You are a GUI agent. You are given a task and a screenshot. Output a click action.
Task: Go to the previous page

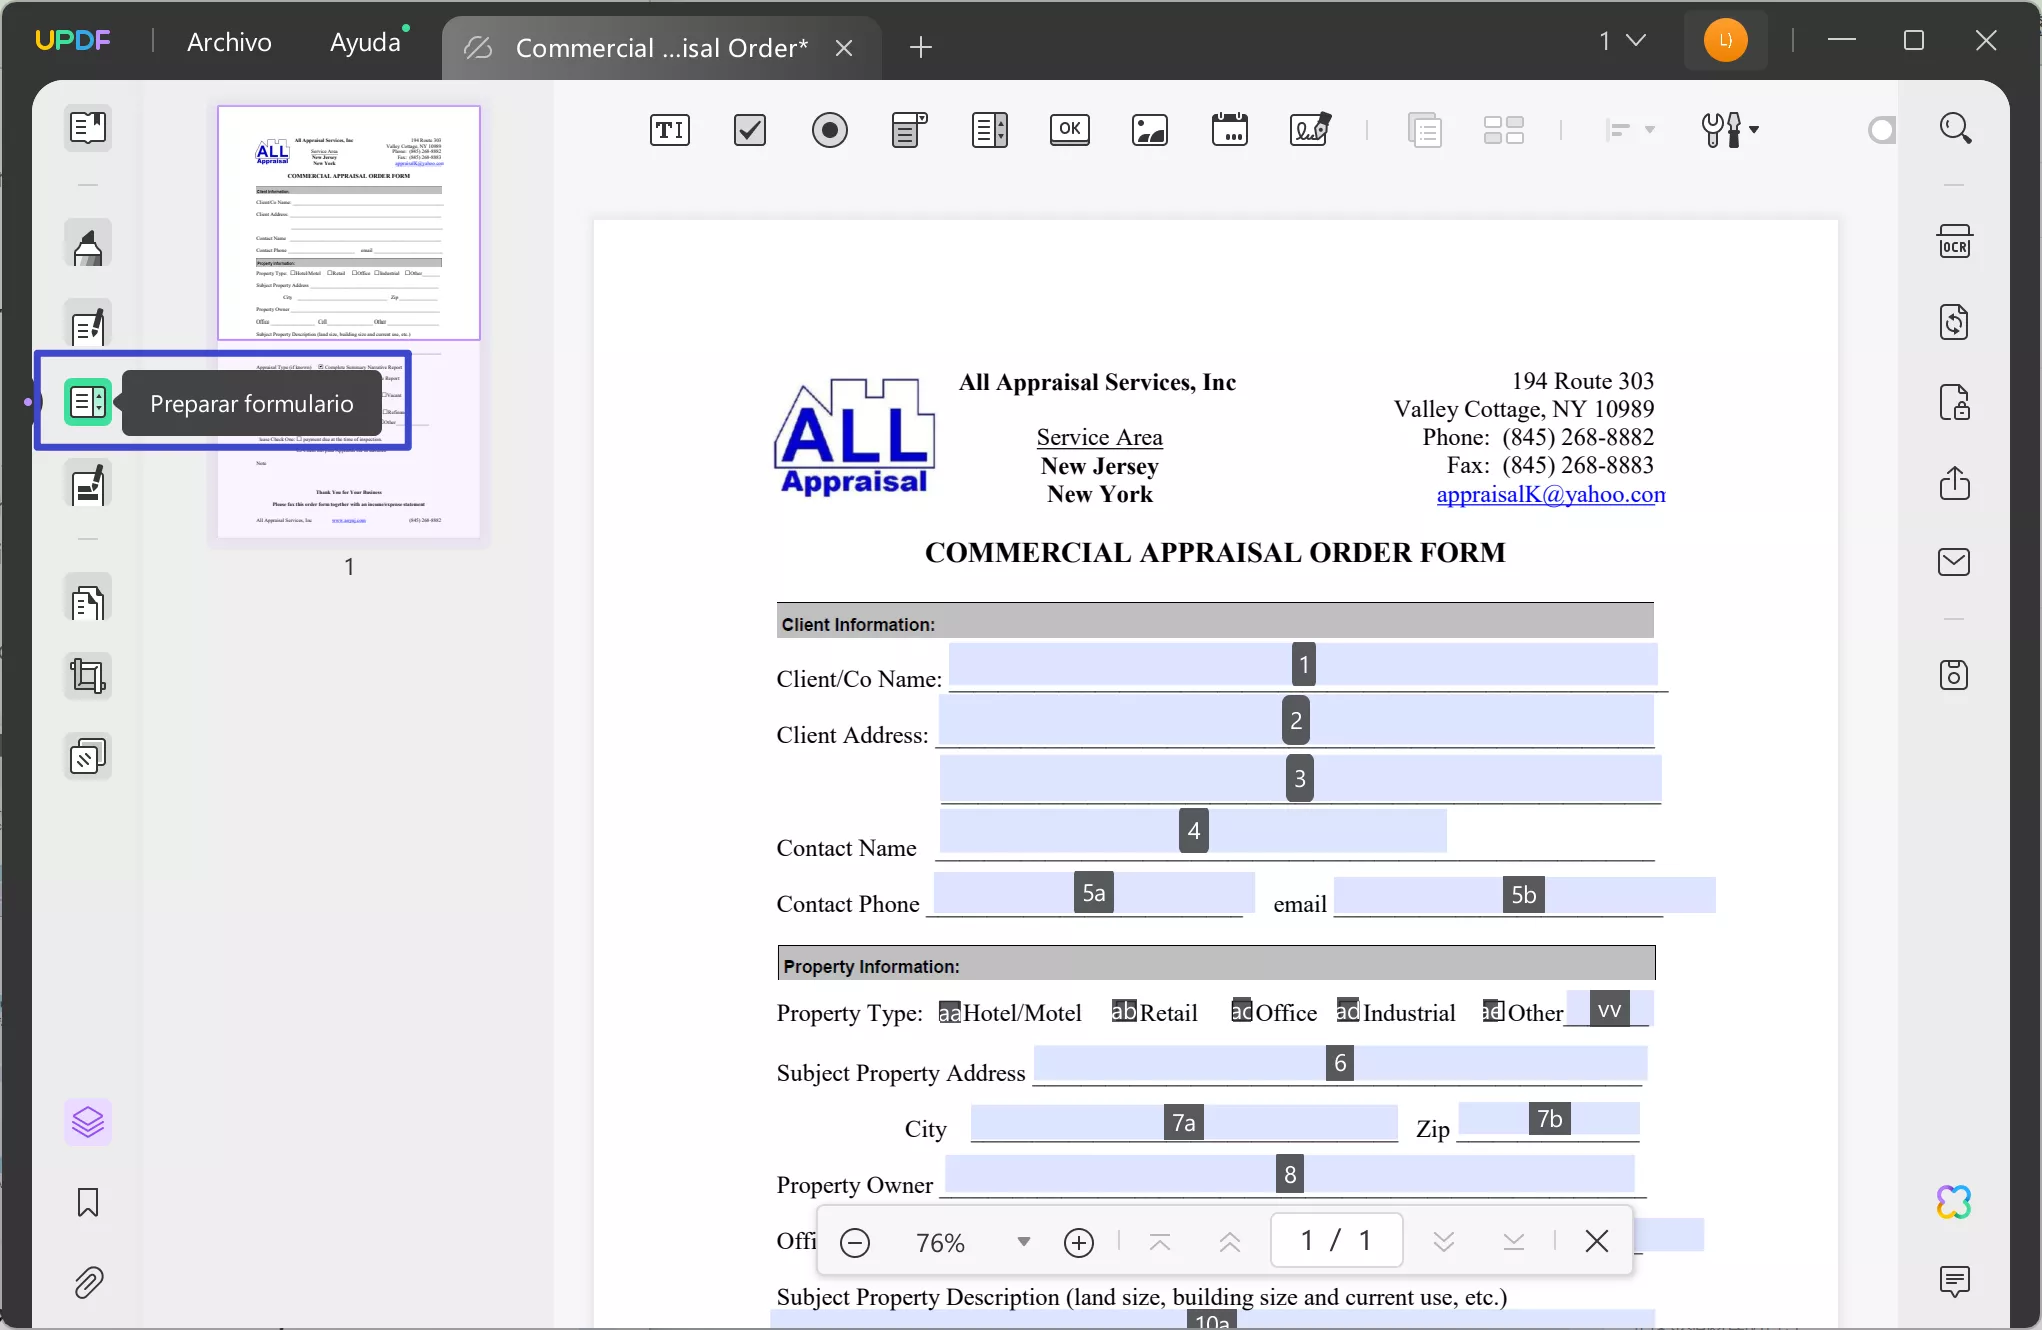(1230, 1242)
